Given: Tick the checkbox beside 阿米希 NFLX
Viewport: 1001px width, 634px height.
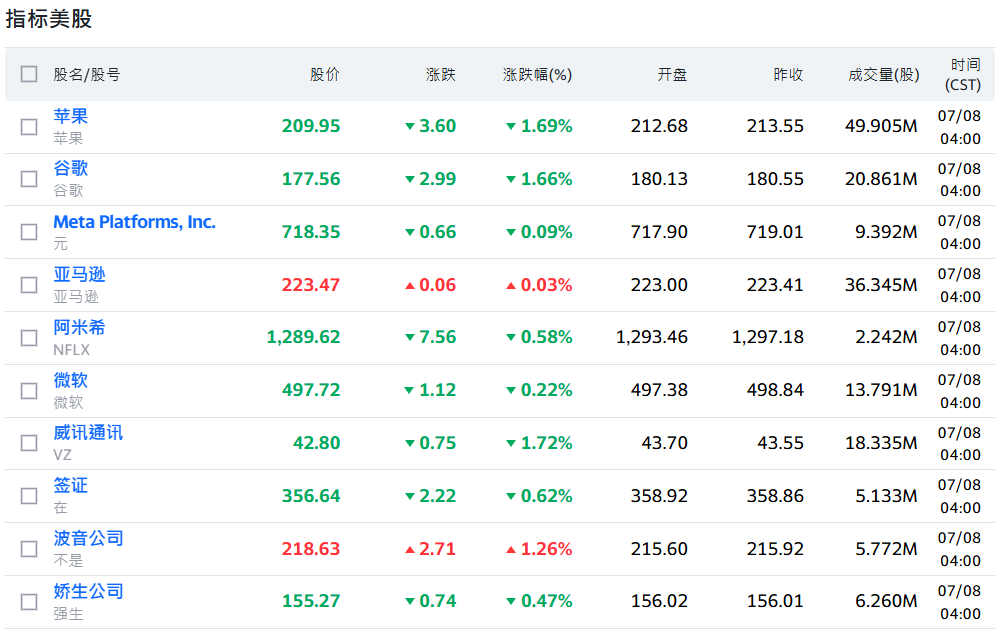Looking at the screenshot, I should [x=29, y=338].
